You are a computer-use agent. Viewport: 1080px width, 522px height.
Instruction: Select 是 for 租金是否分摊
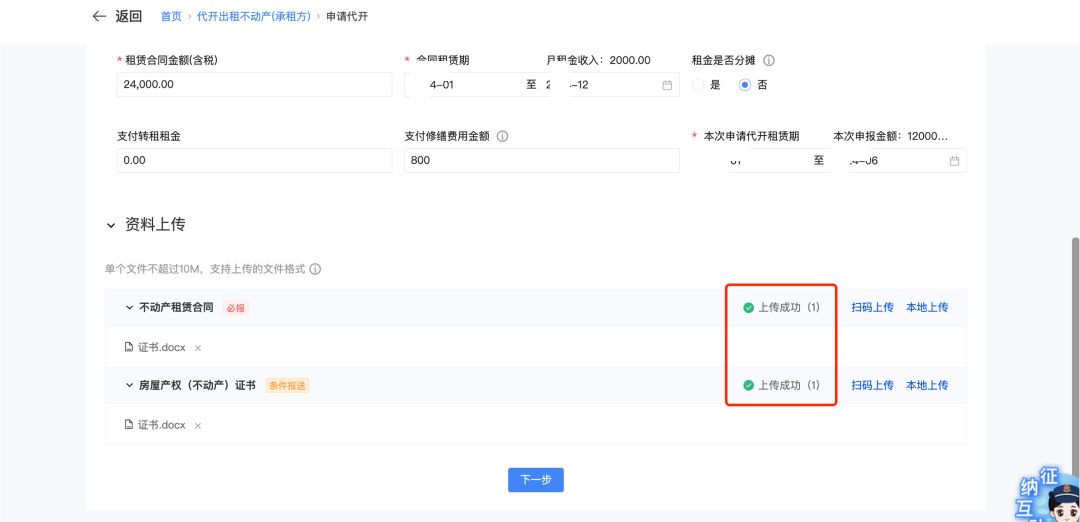tap(698, 85)
